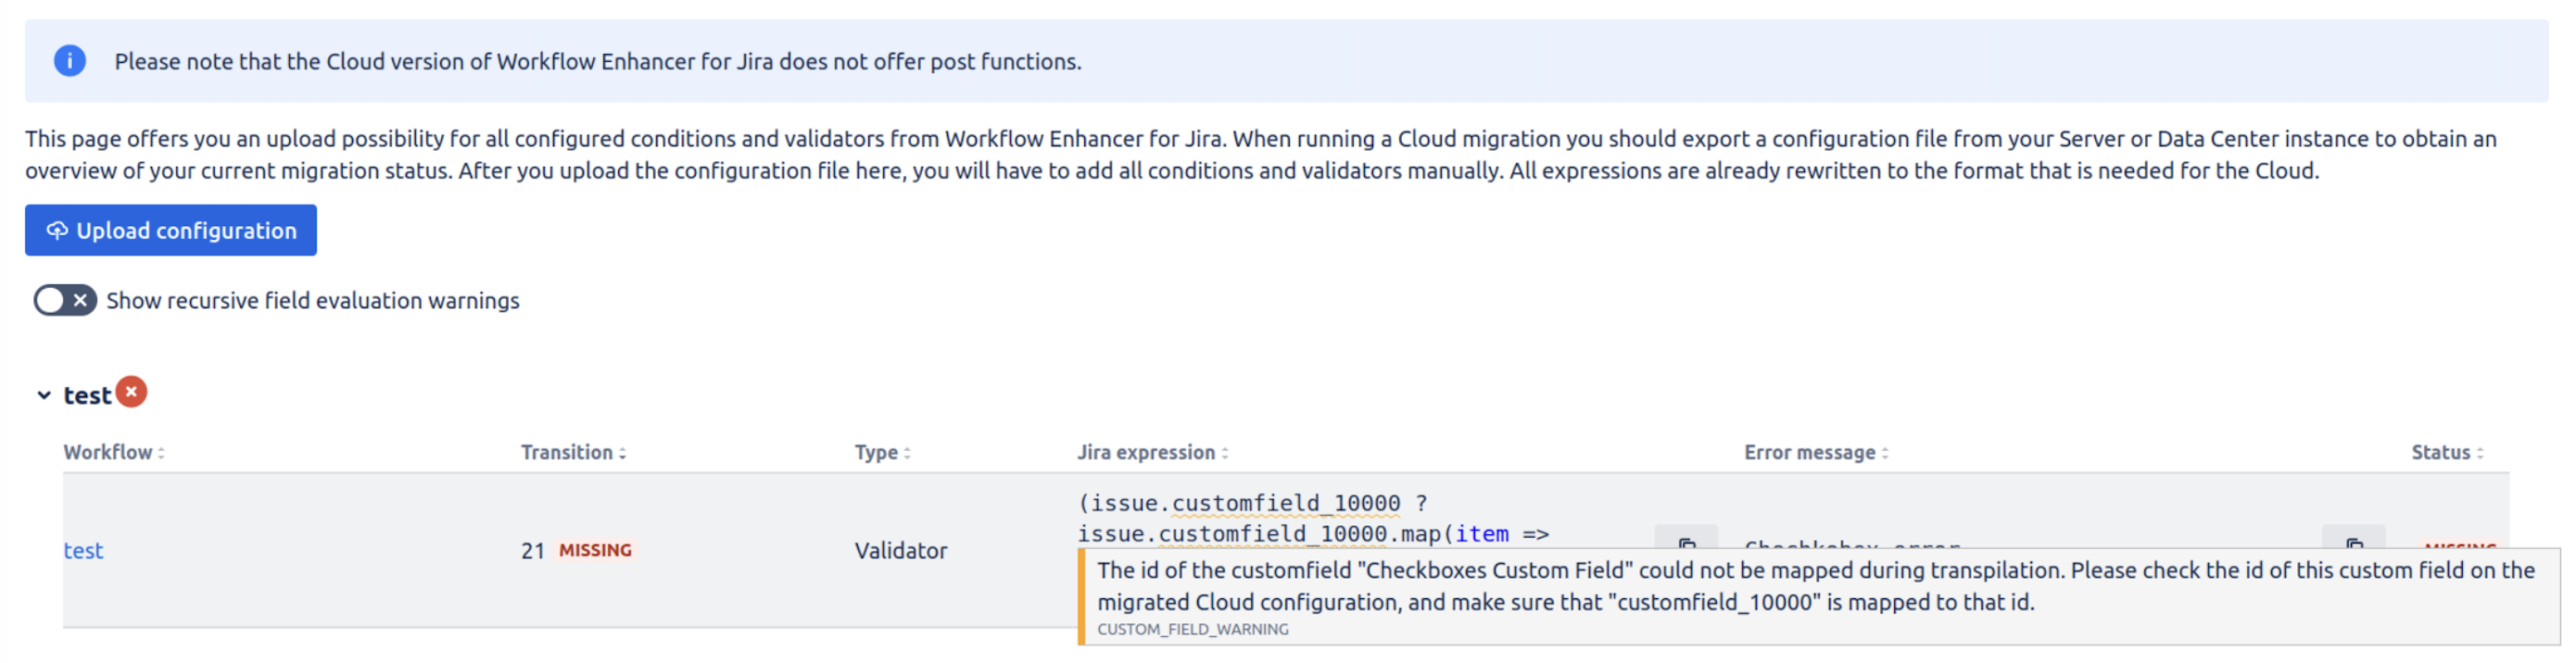Click the MISSING badge next to transition 21
This screenshot has width=2576, height=663.
[594, 549]
